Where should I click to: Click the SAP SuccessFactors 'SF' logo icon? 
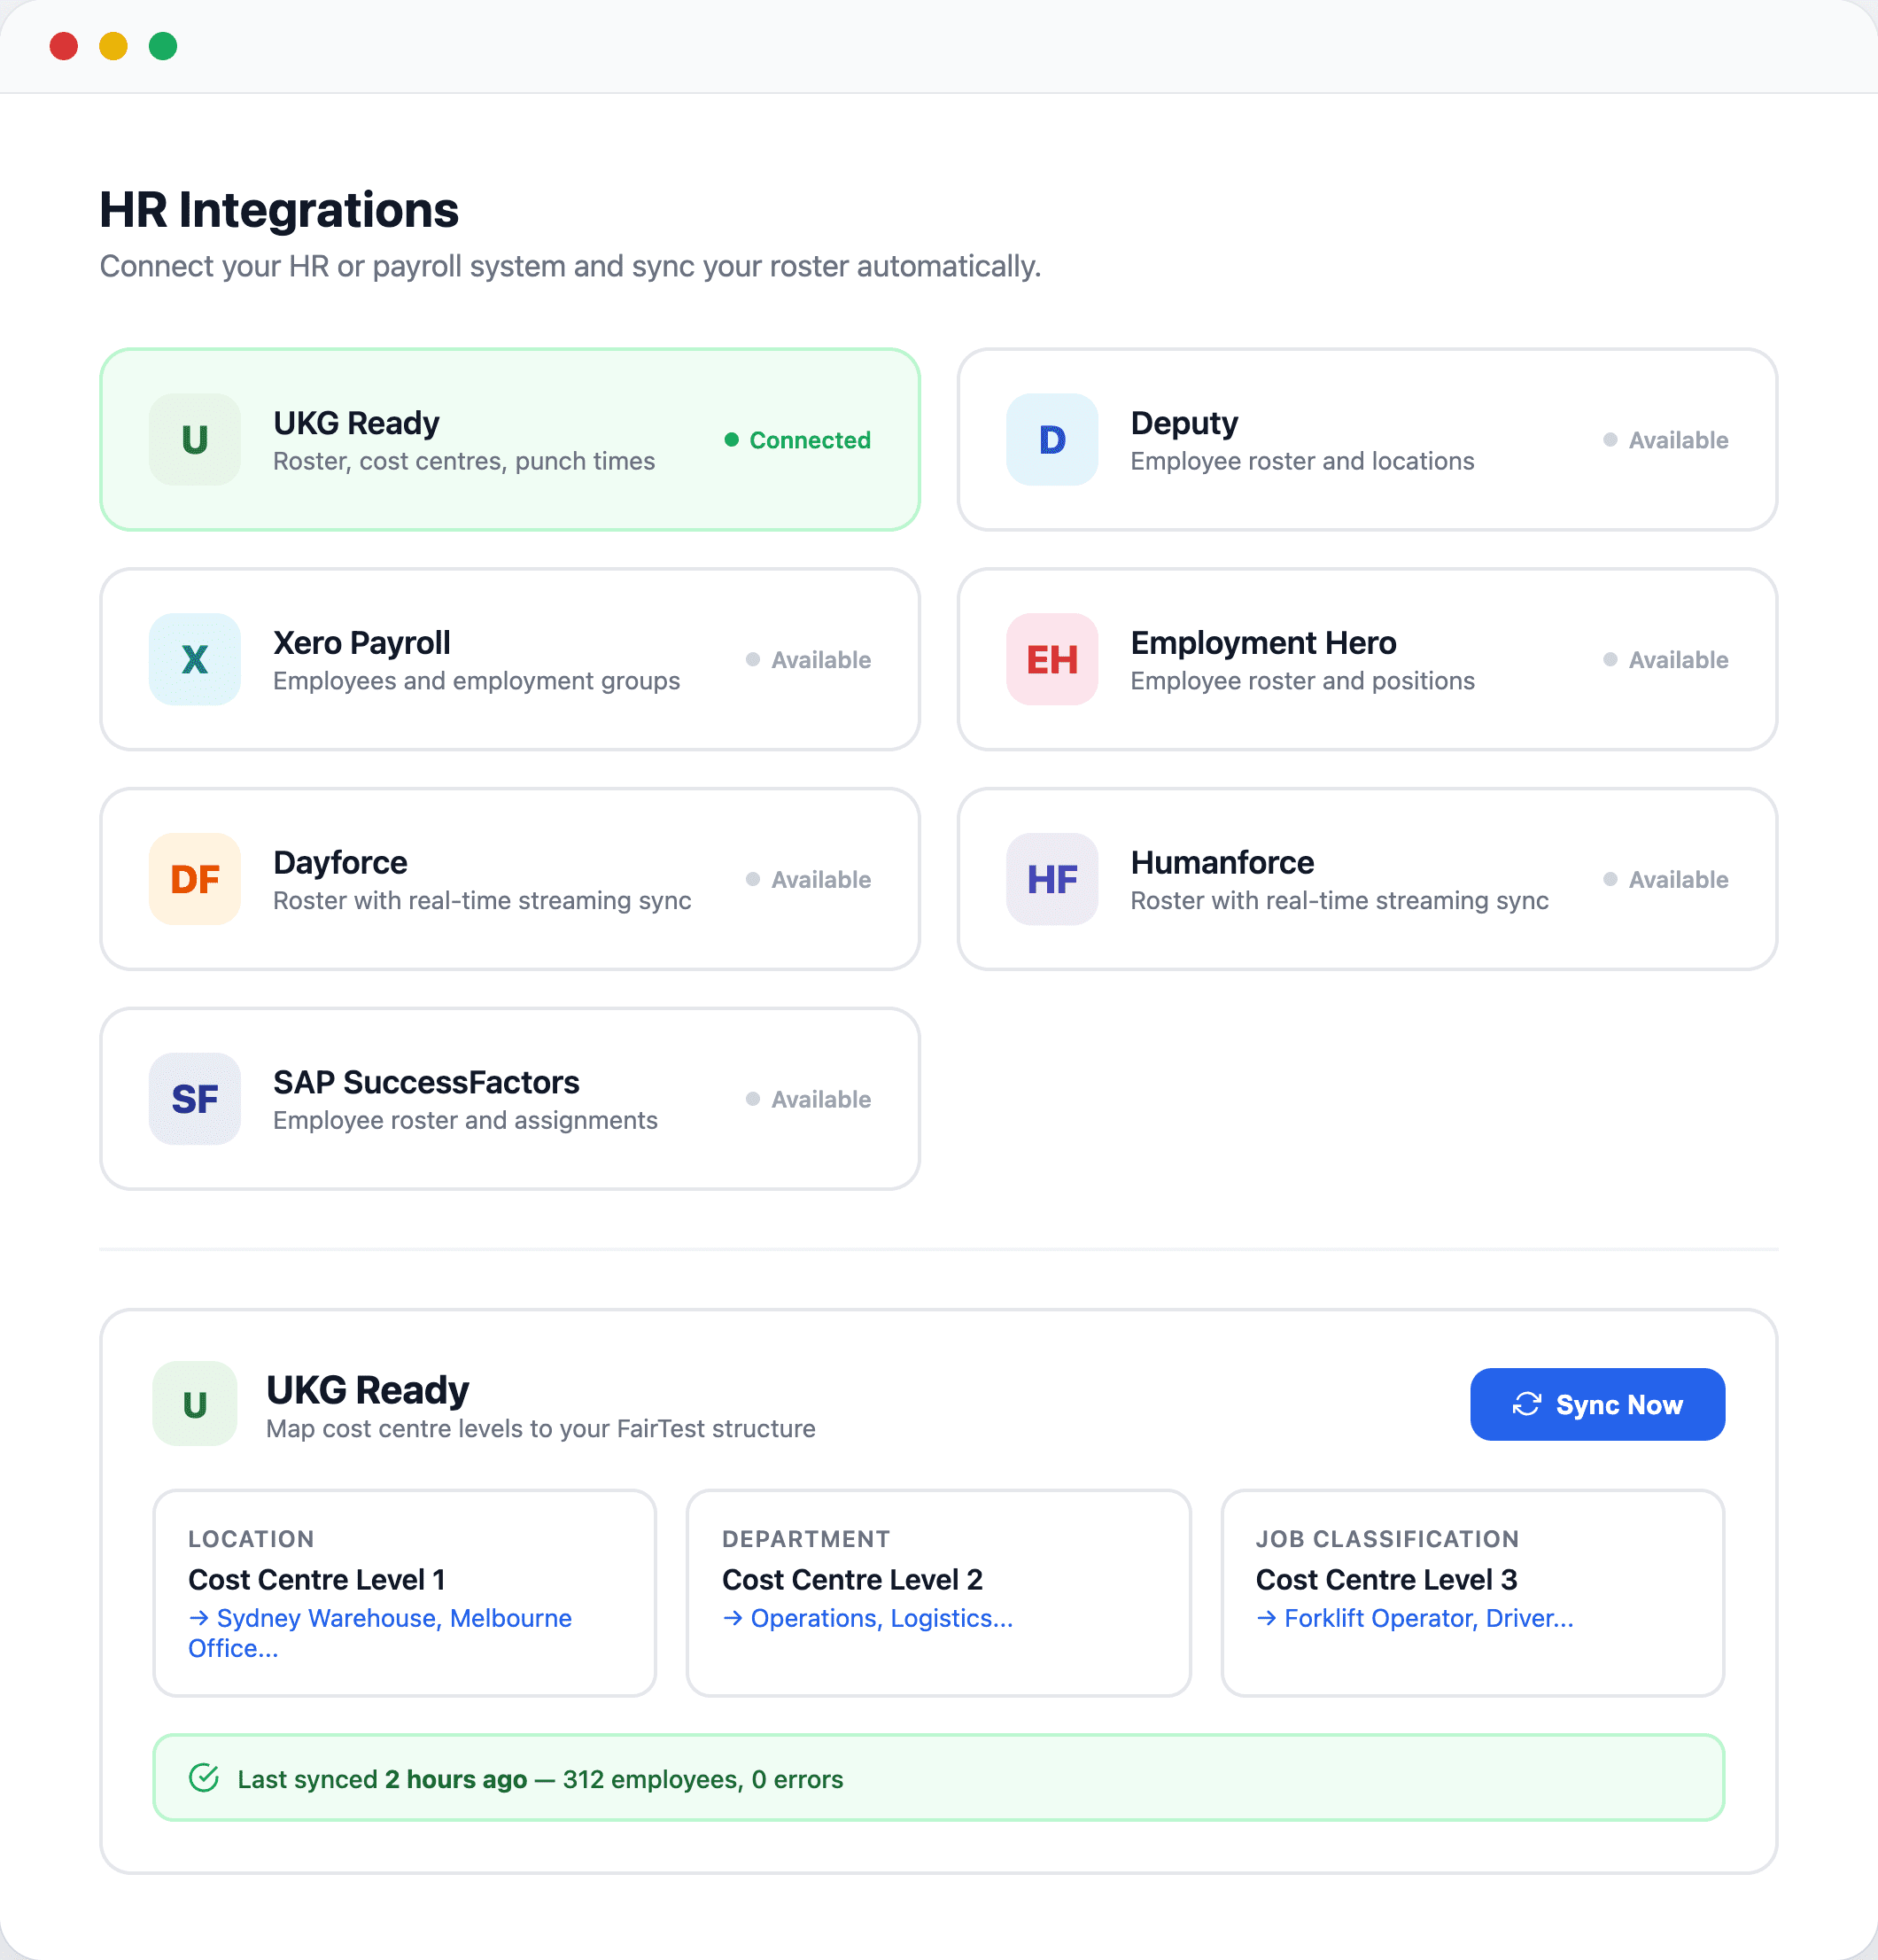tap(195, 1099)
